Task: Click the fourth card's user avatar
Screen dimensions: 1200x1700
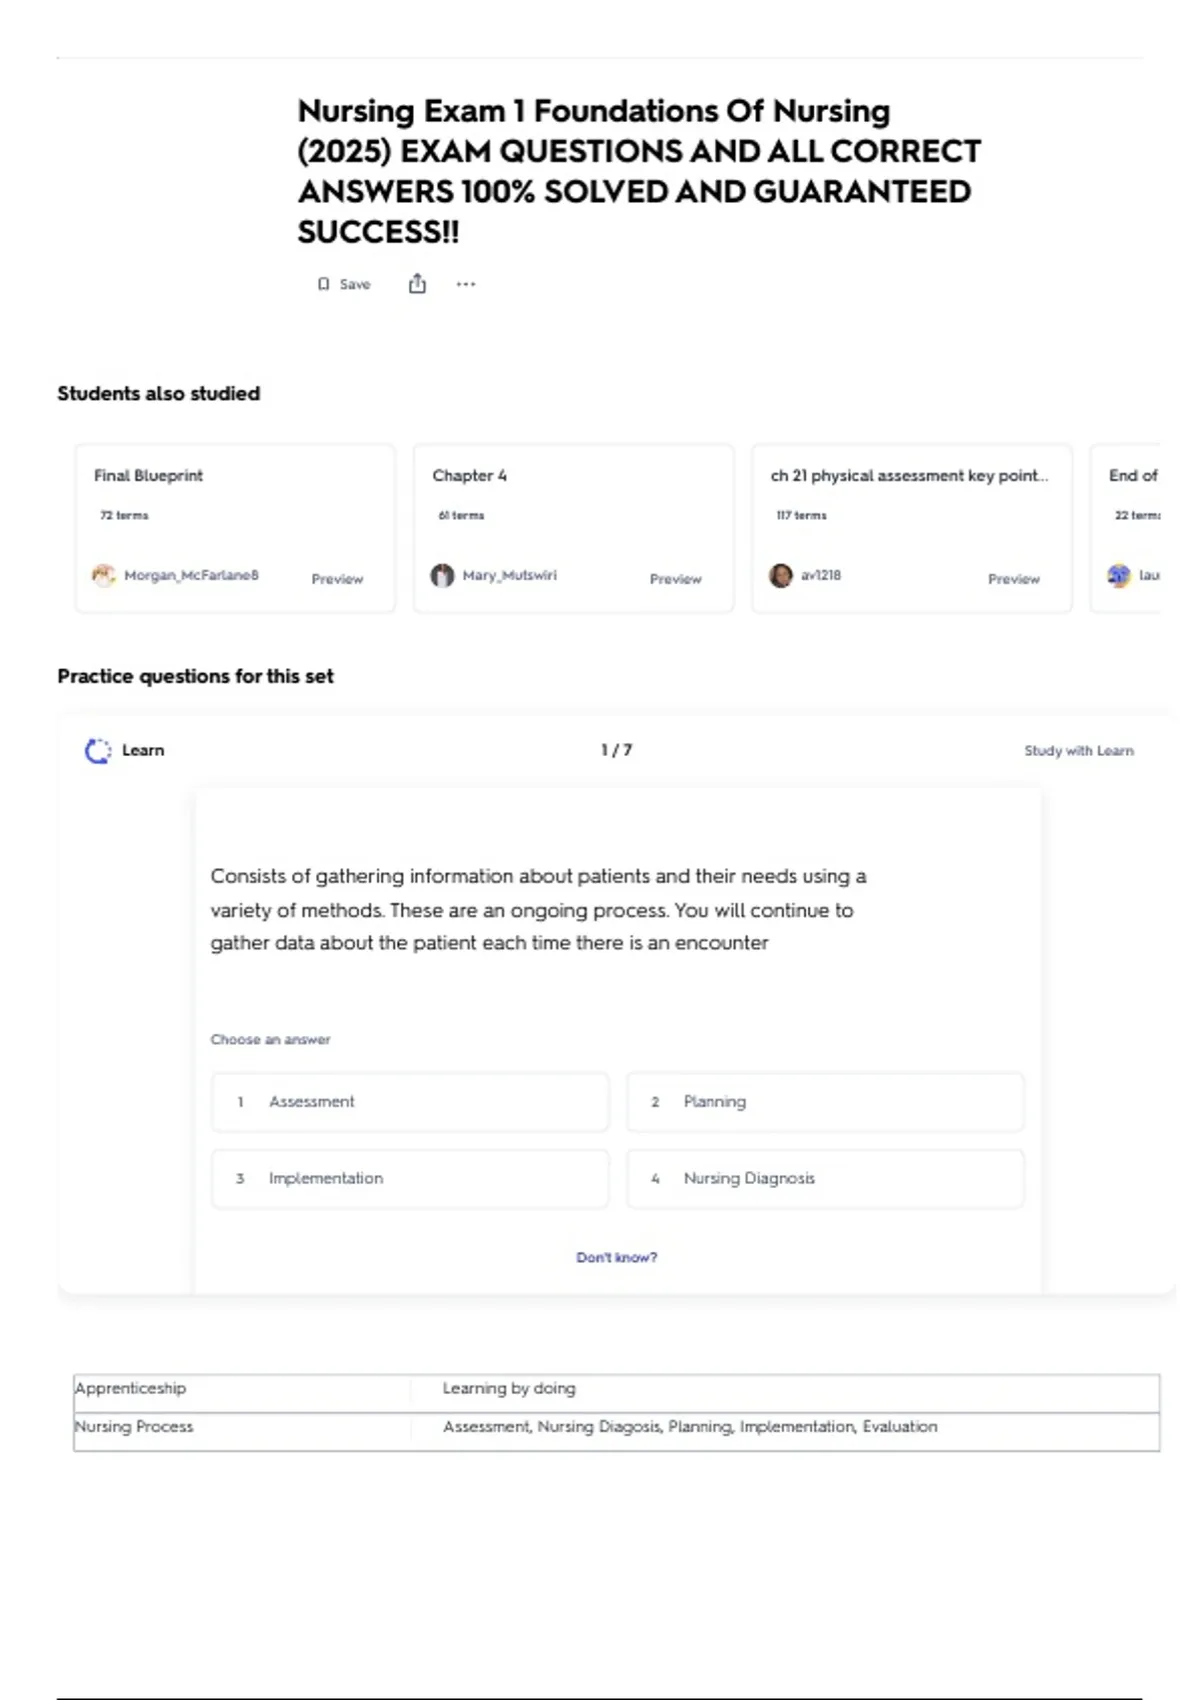Action: click(1119, 576)
